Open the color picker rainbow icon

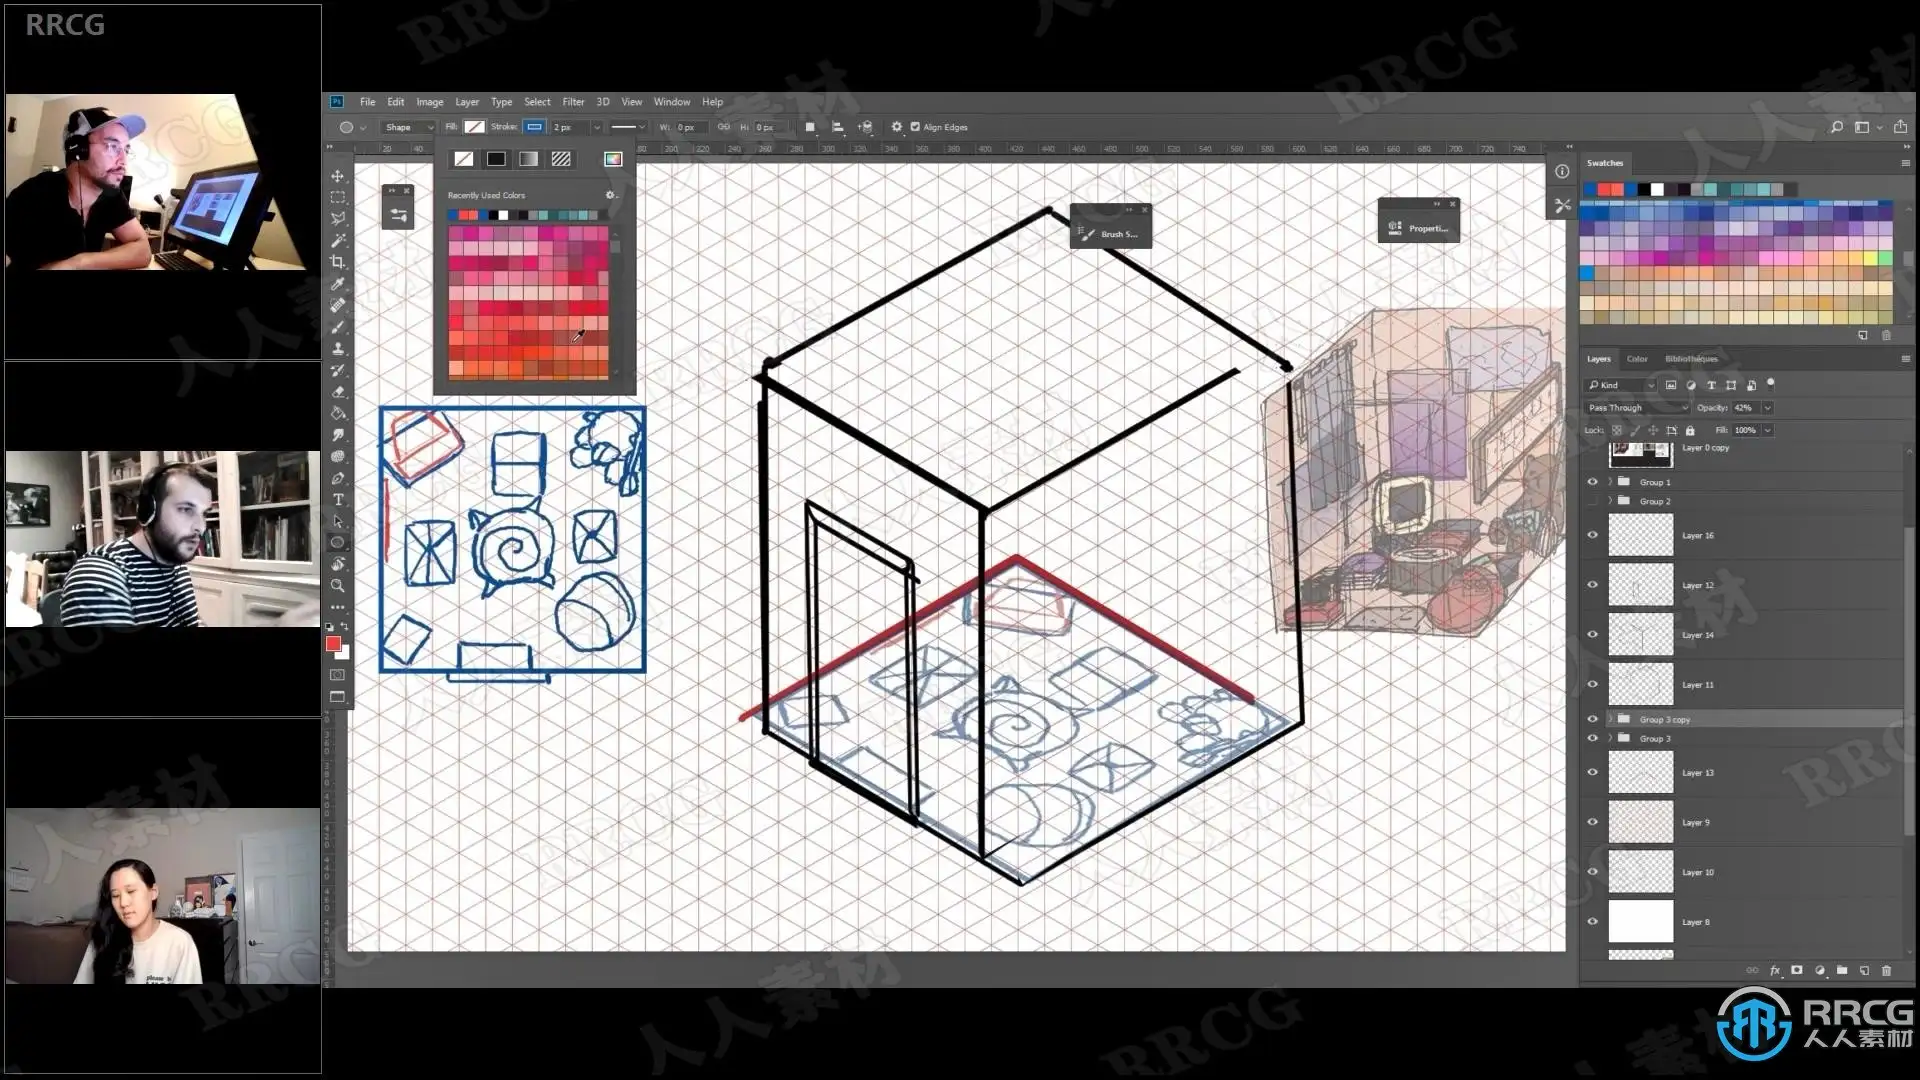coord(613,159)
